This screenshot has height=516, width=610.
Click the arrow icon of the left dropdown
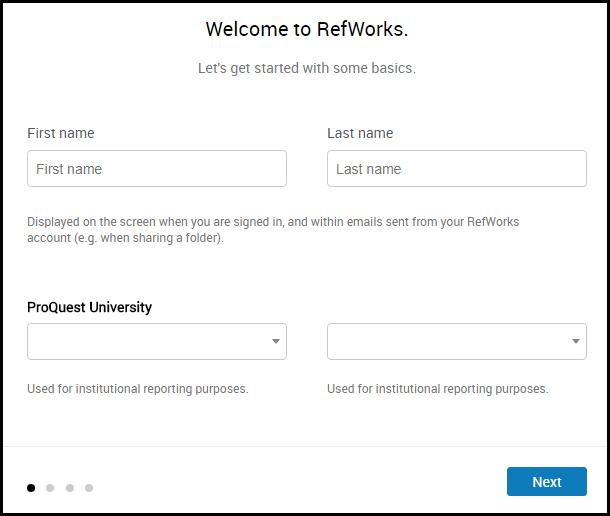point(276,342)
